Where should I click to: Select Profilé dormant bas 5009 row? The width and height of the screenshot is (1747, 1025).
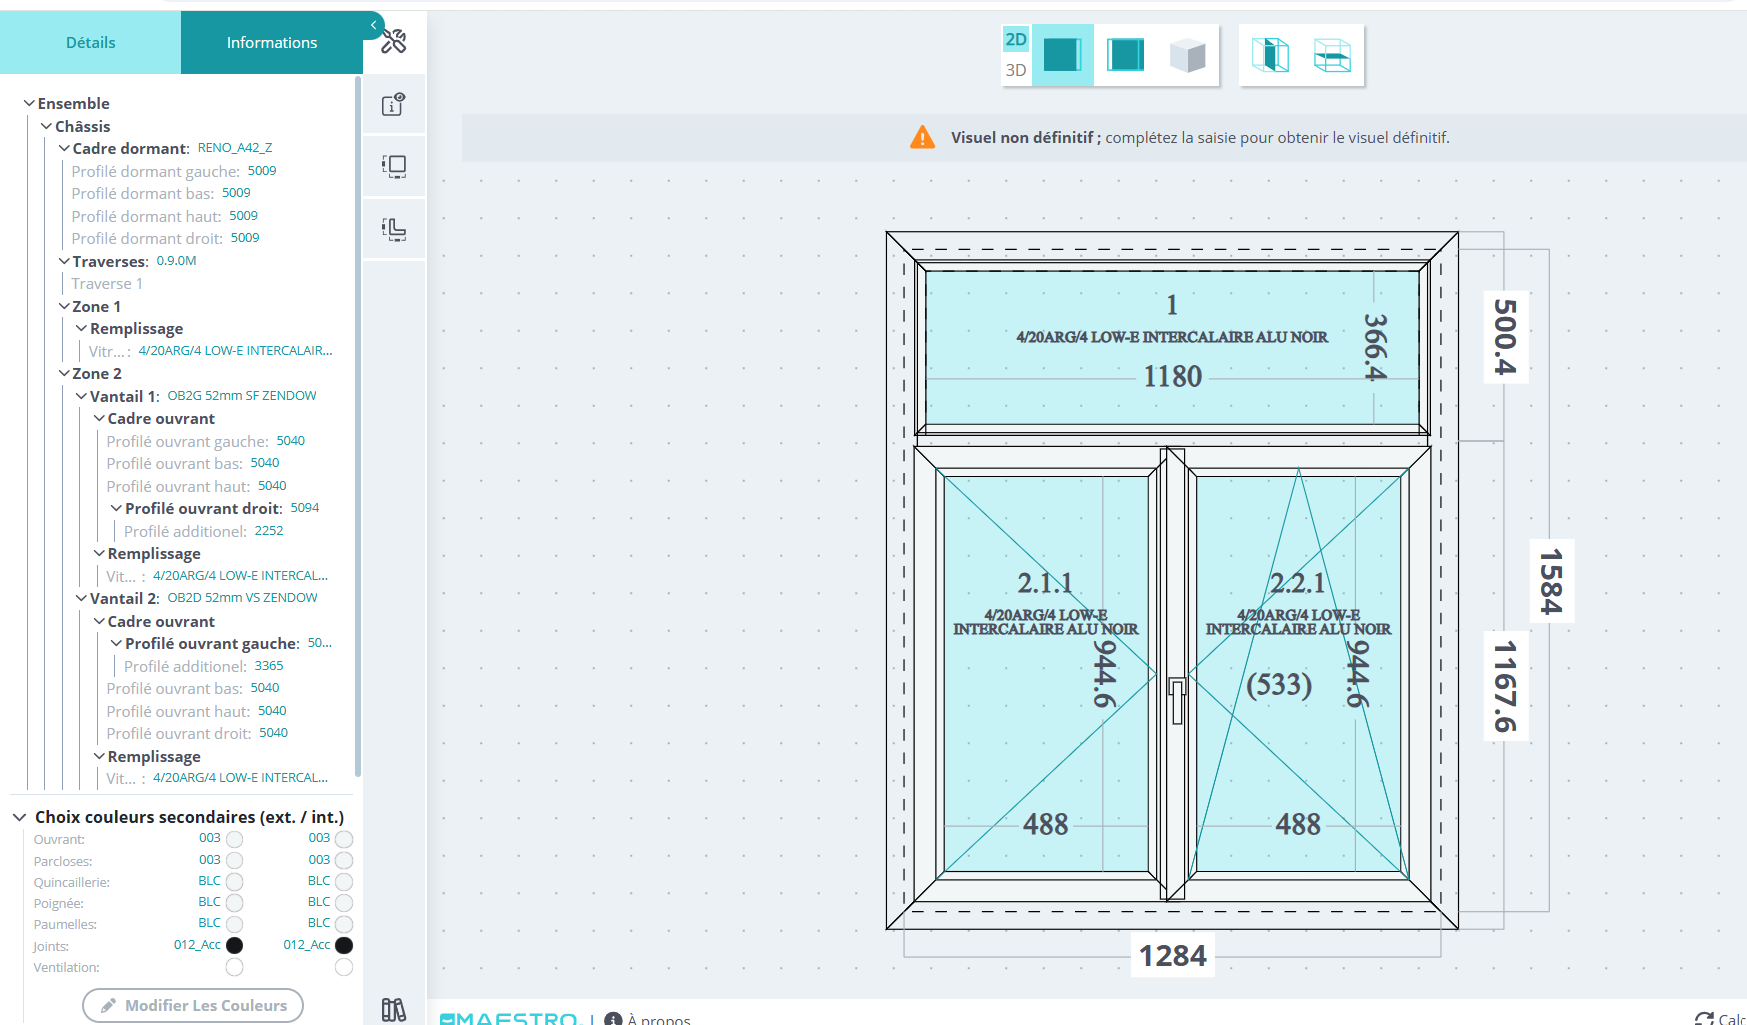161,193
